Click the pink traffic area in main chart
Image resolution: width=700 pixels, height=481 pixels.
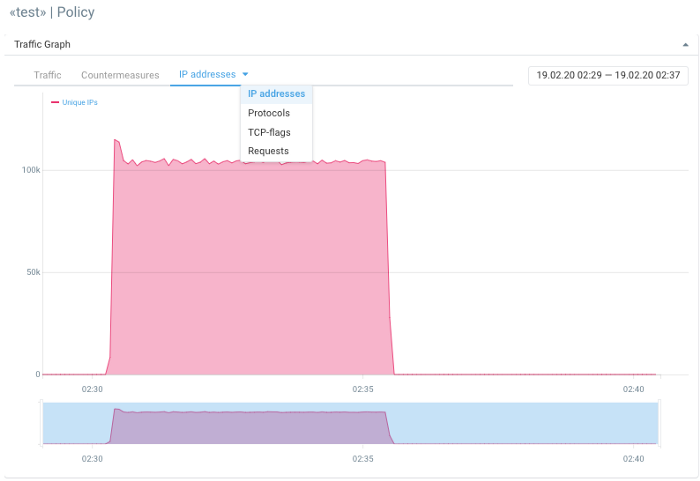[x=250, y=270]
